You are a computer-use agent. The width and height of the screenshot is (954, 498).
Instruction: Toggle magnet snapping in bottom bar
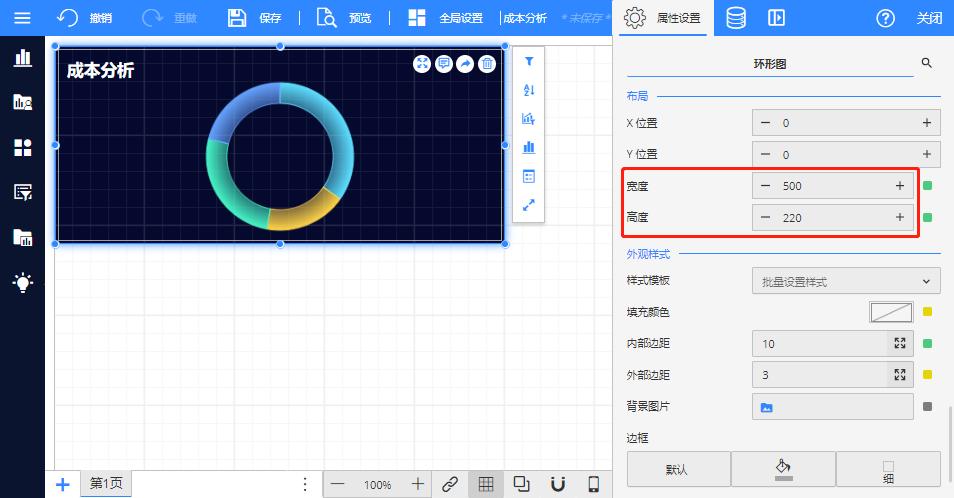click(x=558, y=484)
